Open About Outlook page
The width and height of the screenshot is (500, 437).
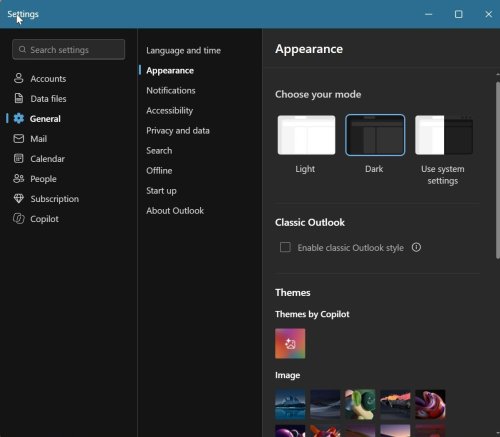(x=175, y=211)
